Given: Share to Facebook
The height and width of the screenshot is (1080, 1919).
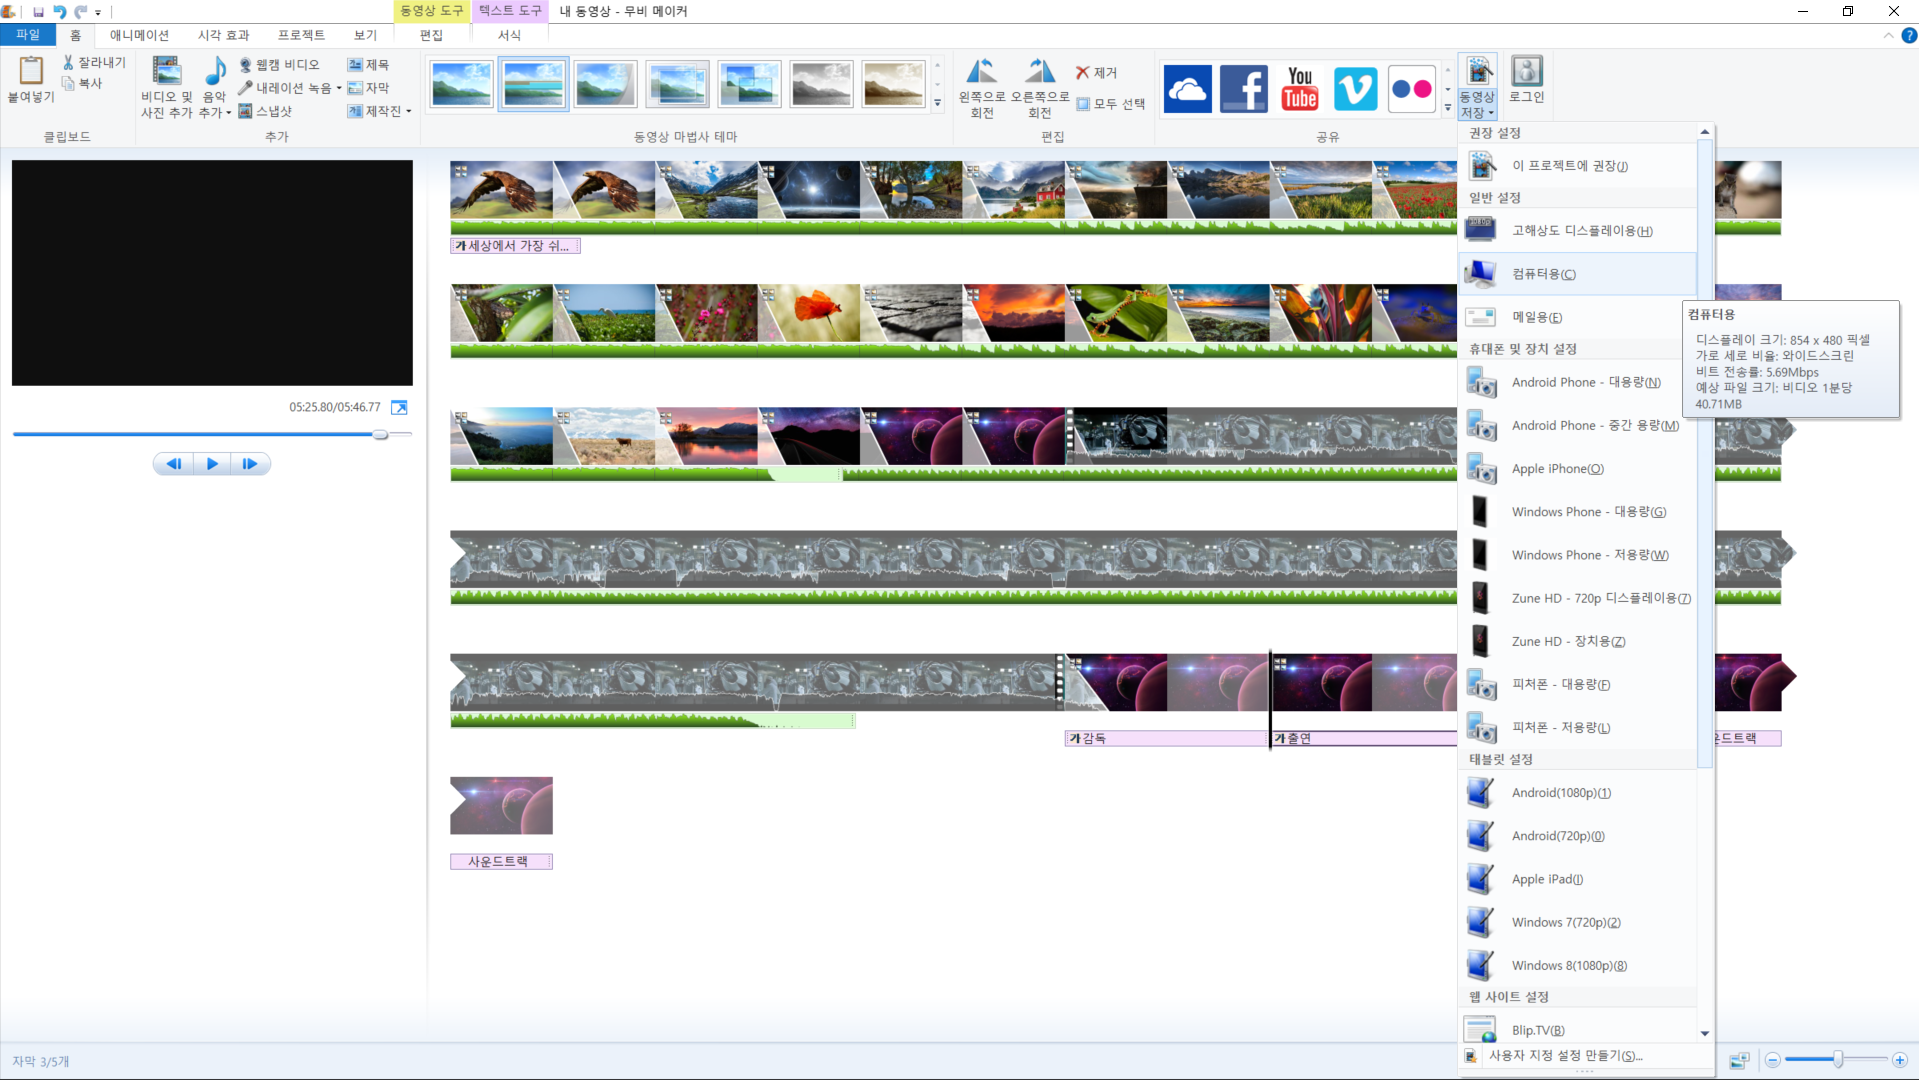Looking at the screenshot, I should click(x=1244, y=89).
